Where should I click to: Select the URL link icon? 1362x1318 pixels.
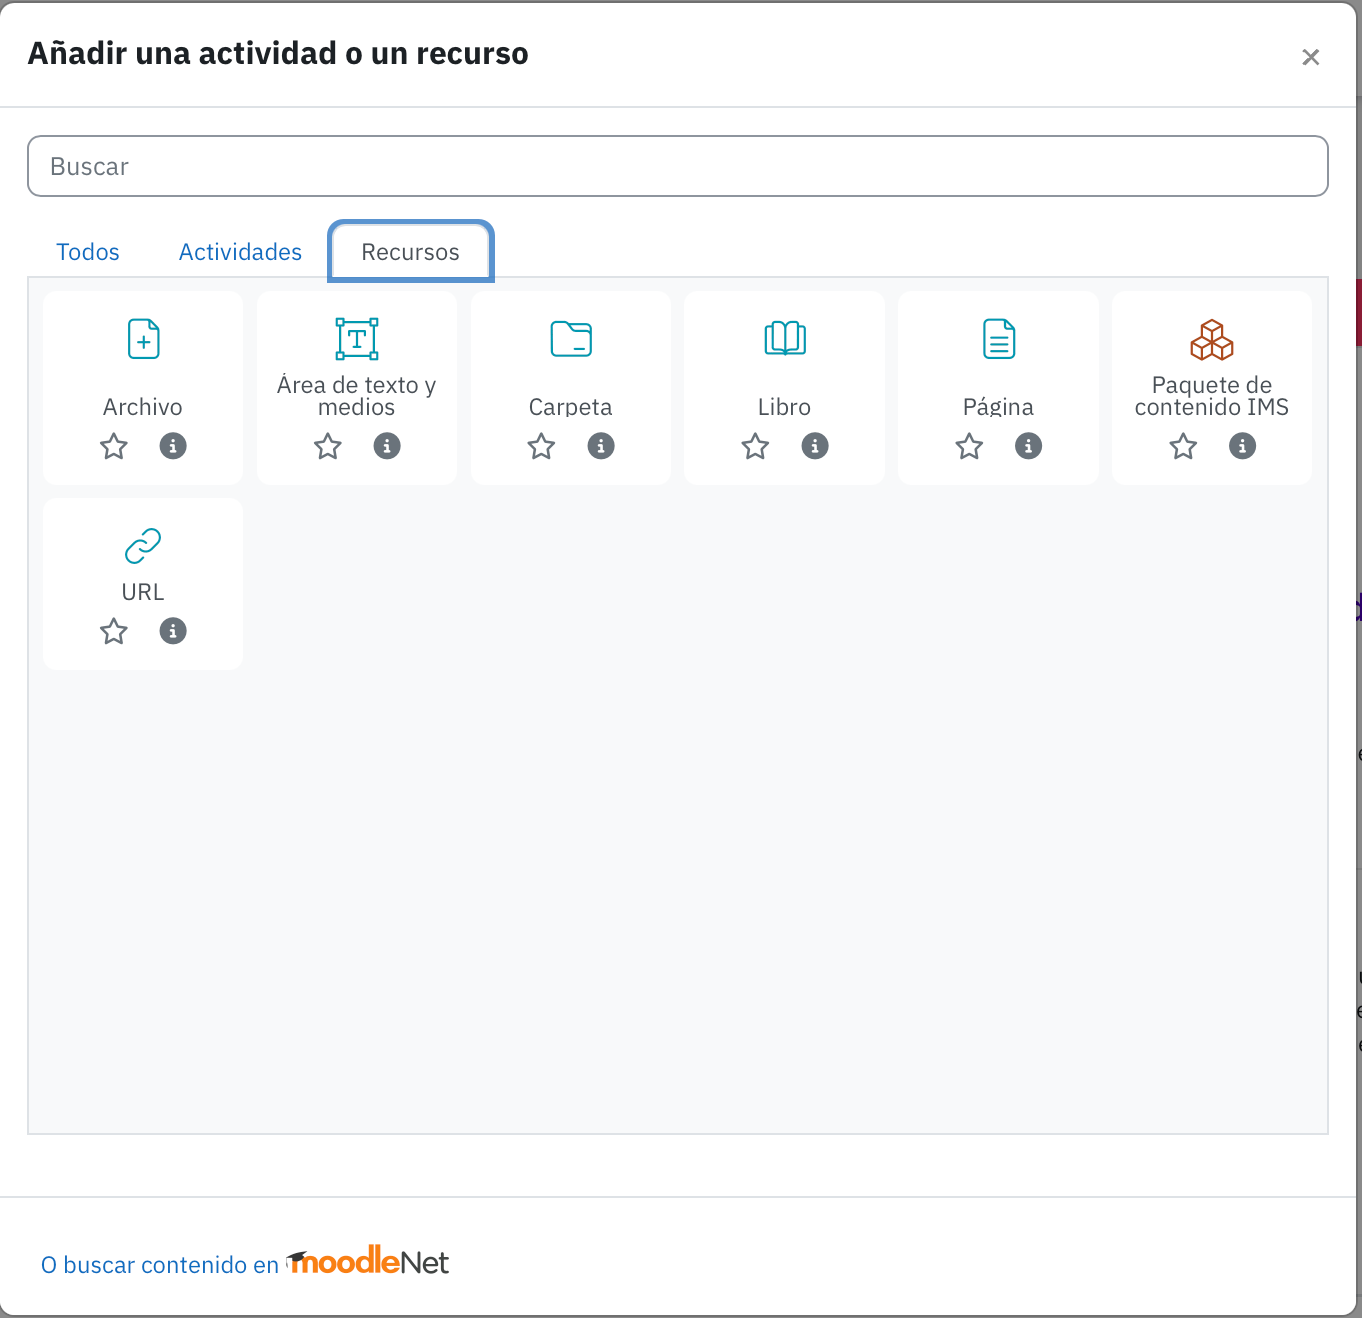[x=143, y=546]
